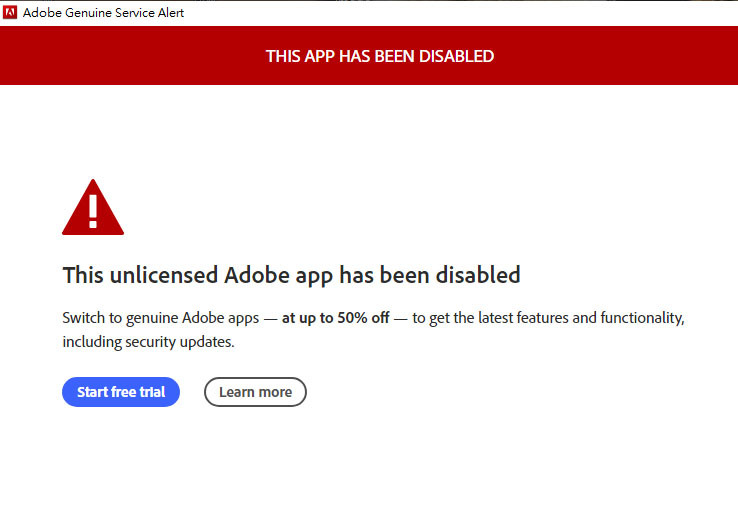Click the Start free trial button
Viewport: 738px width, 521px height.
121,392
